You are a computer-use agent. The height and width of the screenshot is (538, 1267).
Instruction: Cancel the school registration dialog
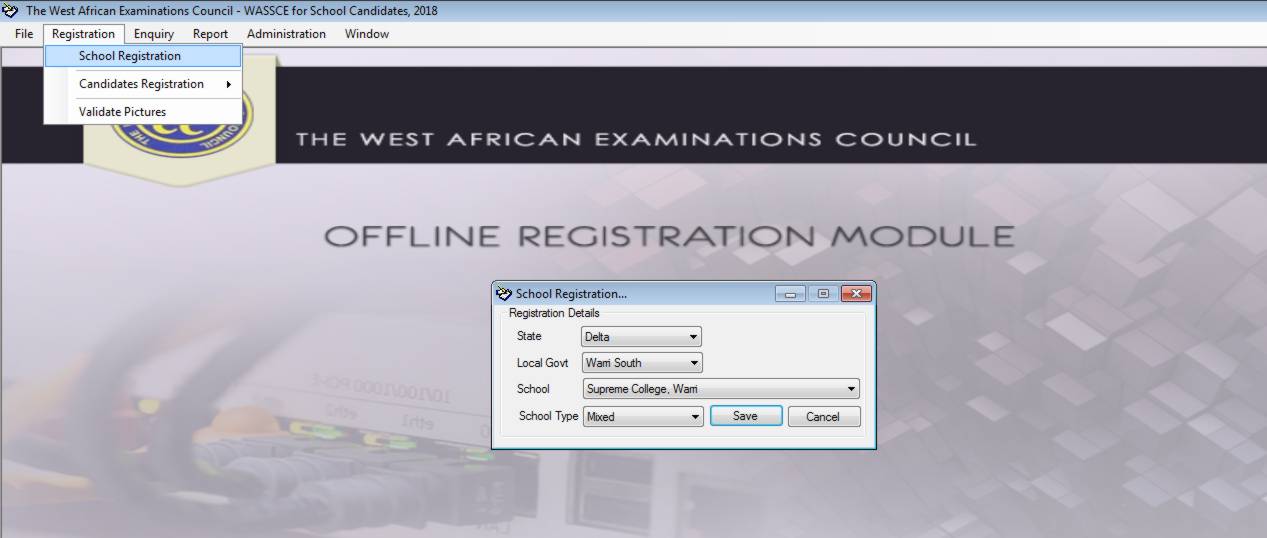824,416
